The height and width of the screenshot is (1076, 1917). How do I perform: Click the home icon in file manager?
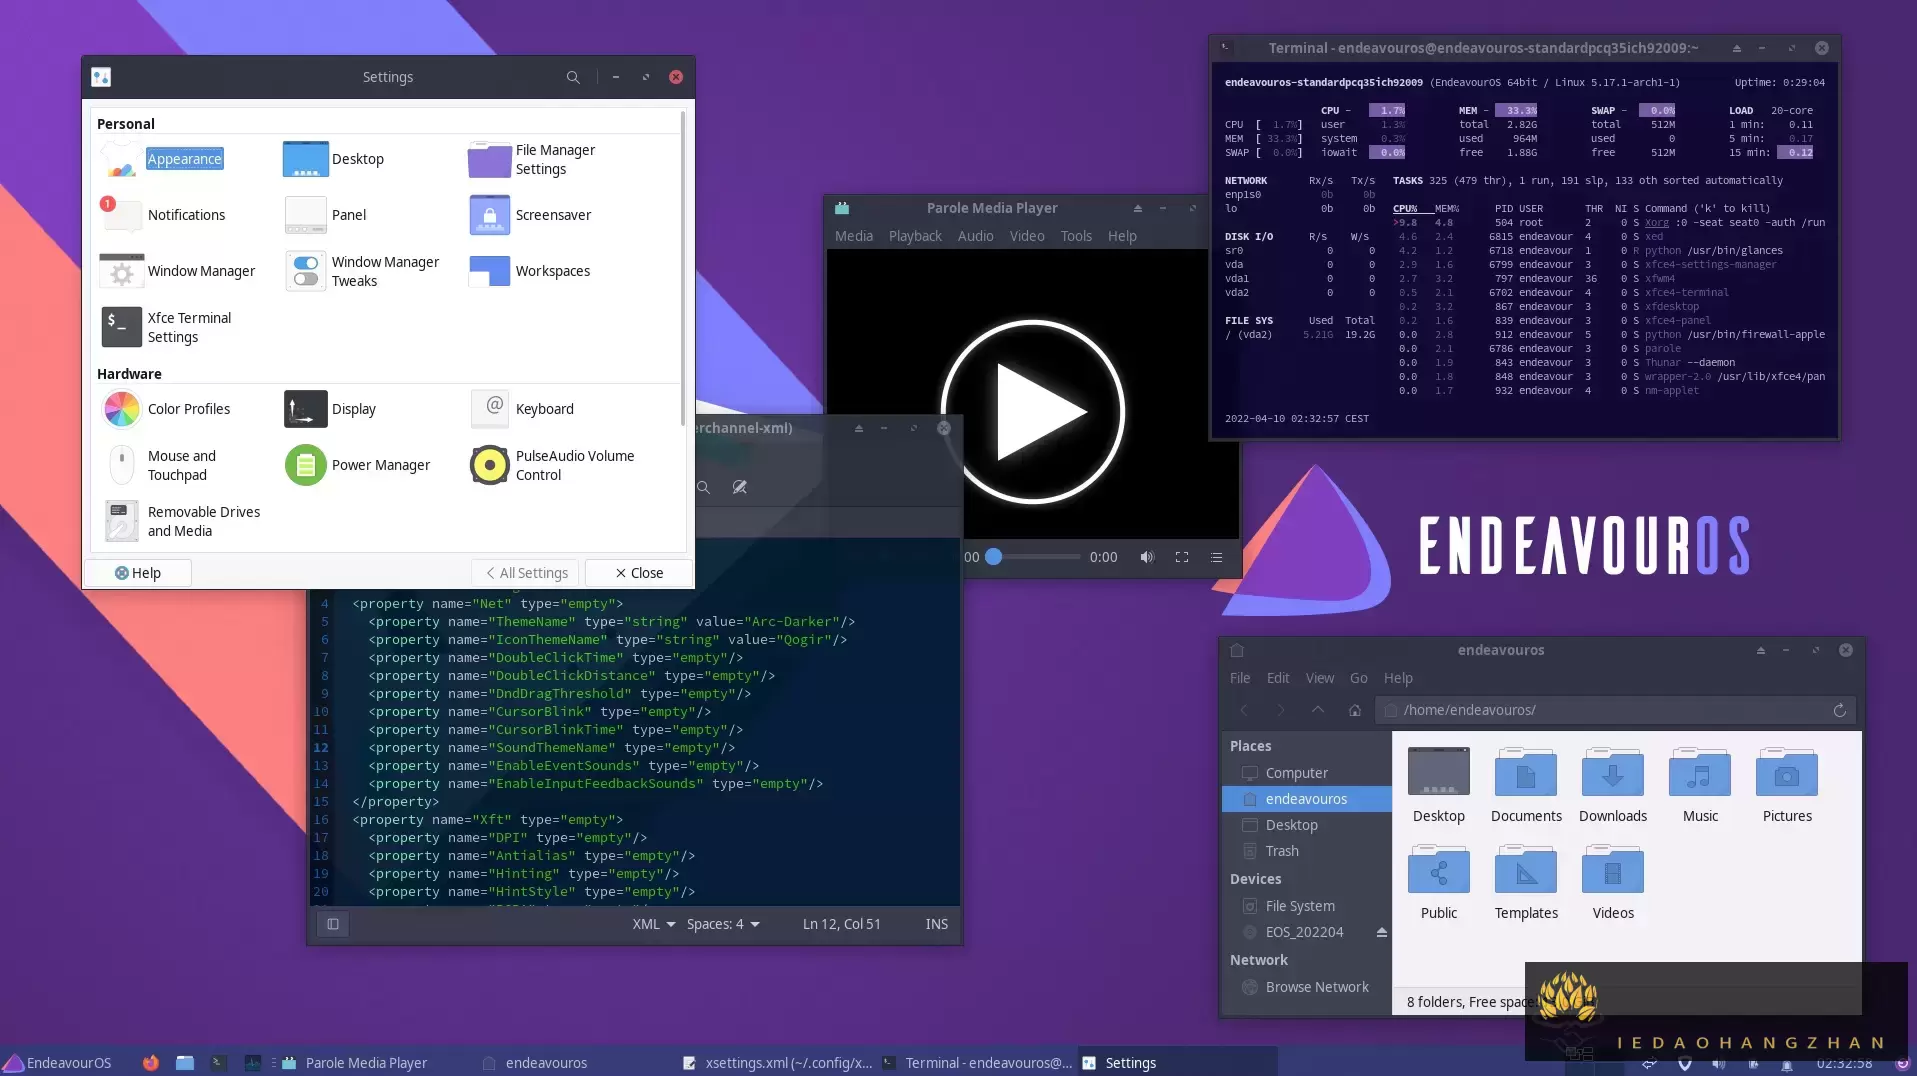coord(1355,710)
